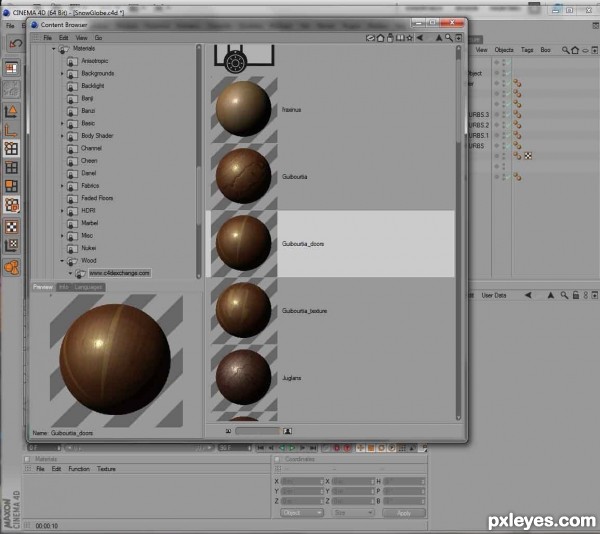Play animation forward
Screen dimensions: 600x534
point(292,448)
